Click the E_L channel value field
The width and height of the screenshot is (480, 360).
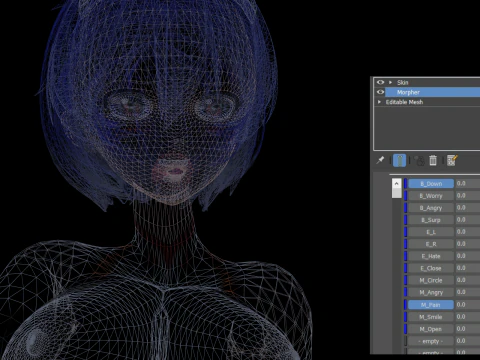click(x=468, y=232)
